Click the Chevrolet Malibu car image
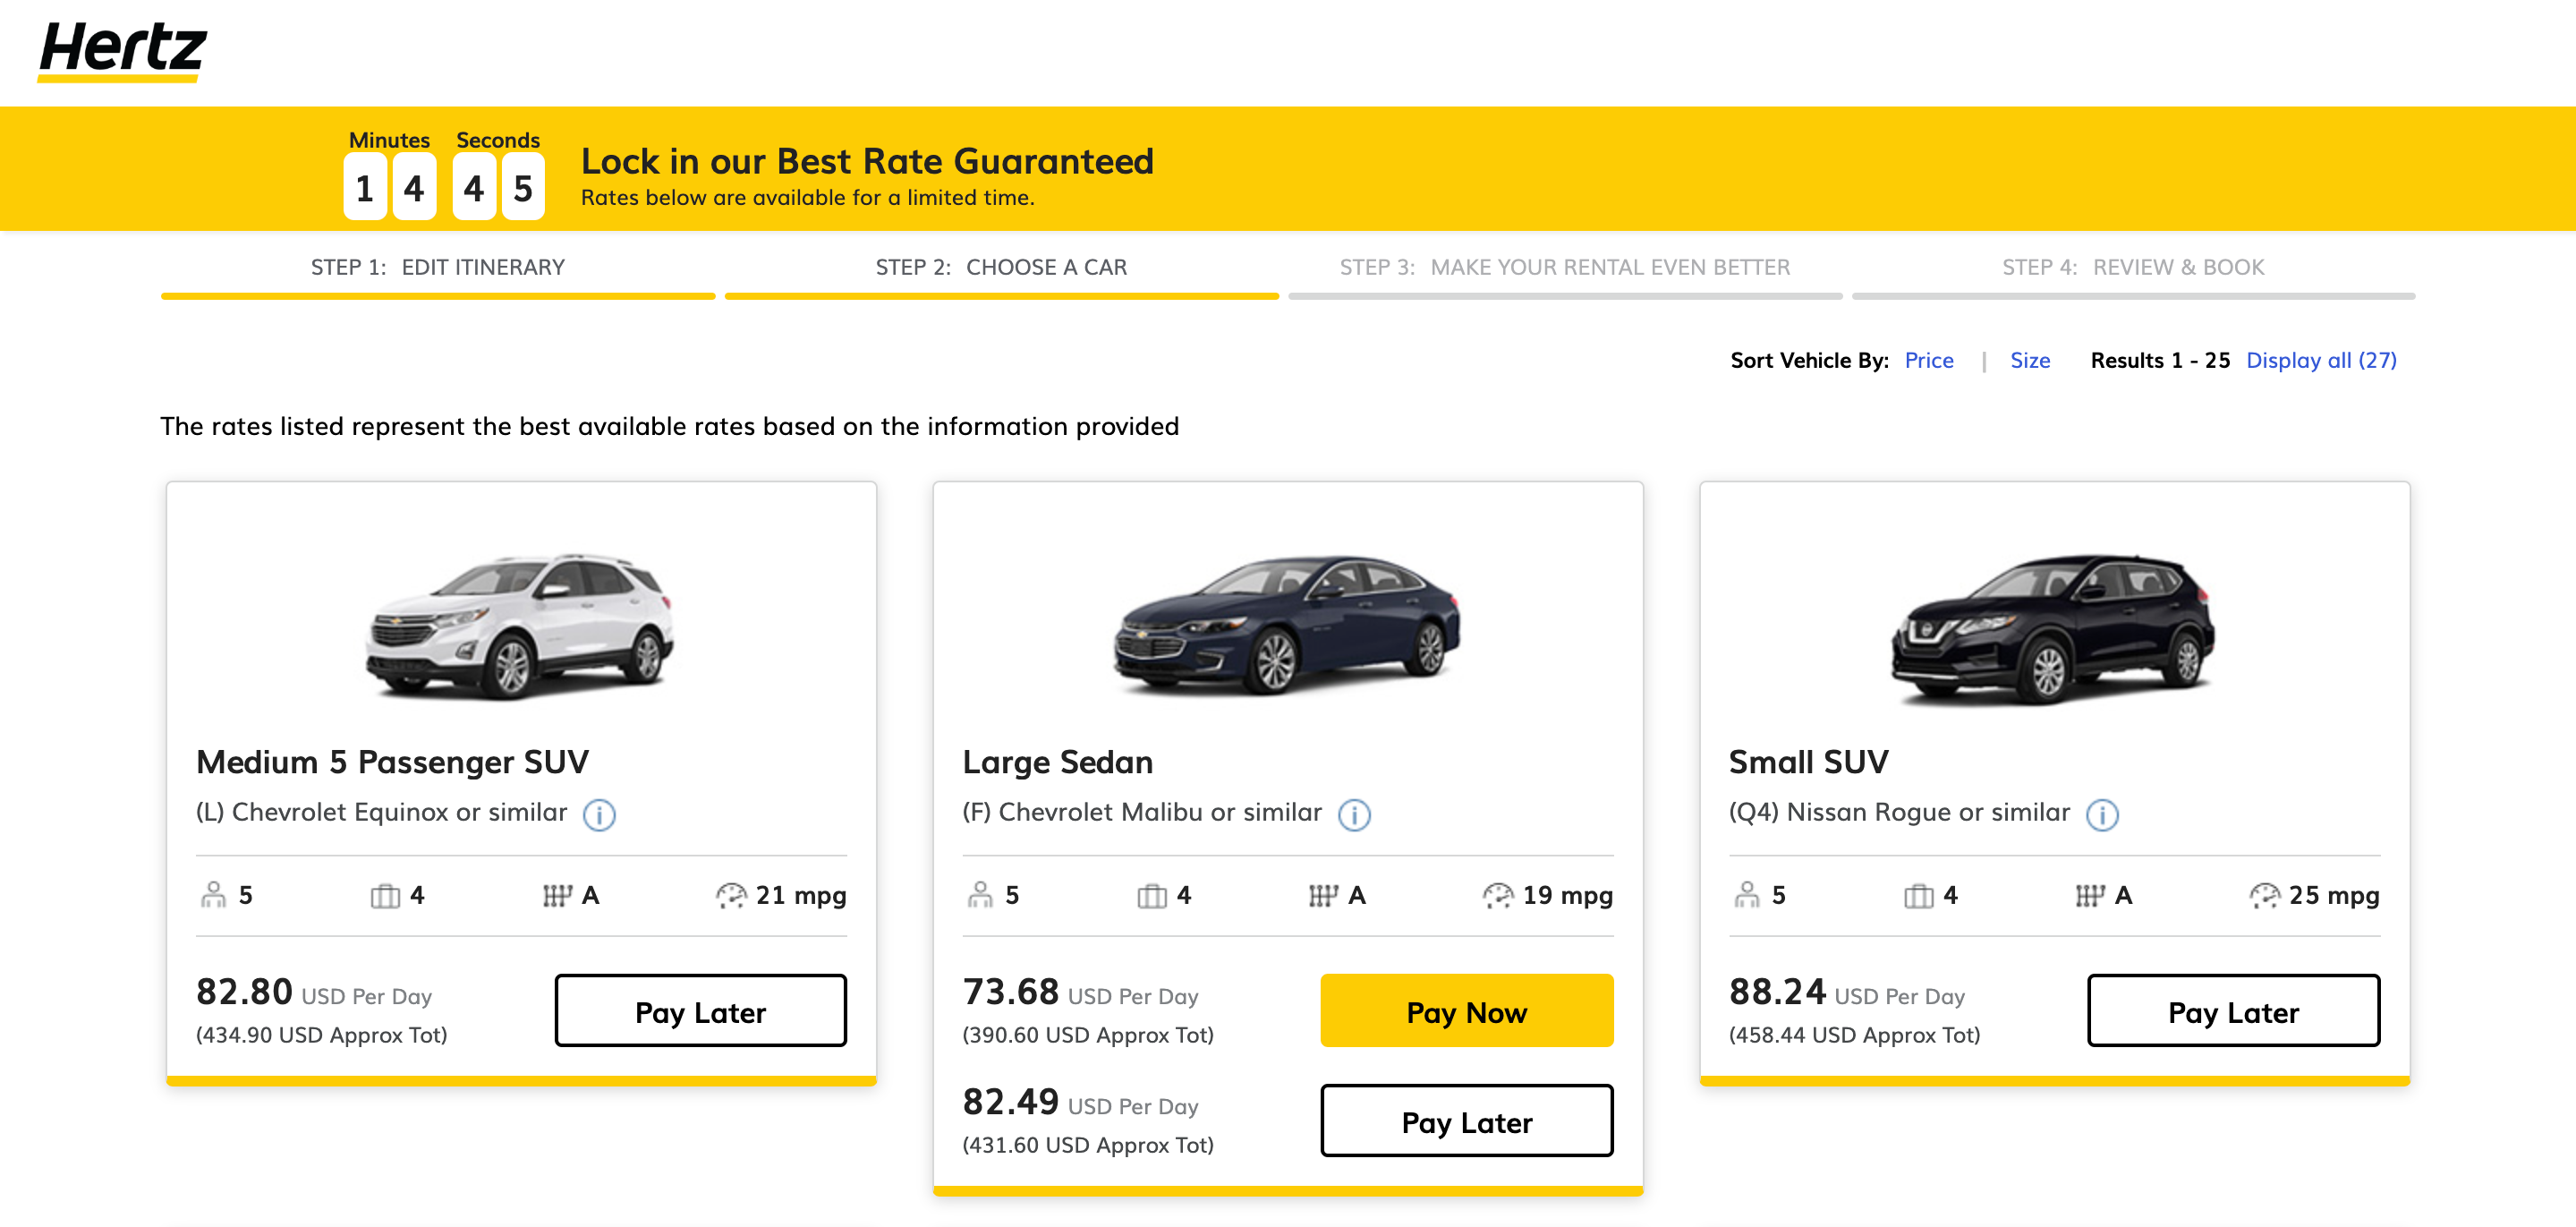This screenshot has height=1227, width=2576. pos(1287,625)
